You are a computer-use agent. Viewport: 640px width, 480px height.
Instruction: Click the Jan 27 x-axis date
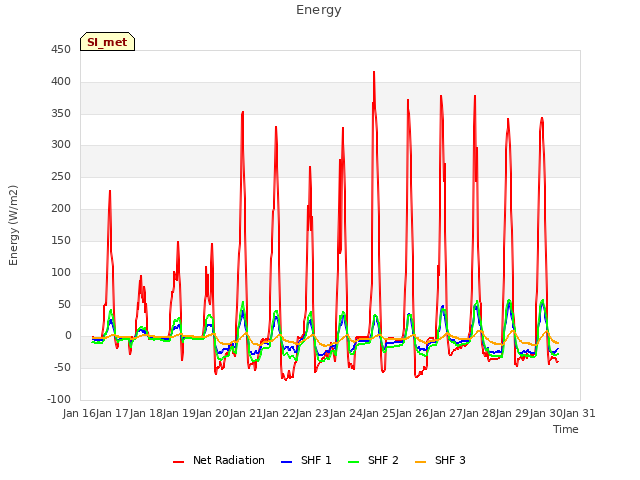tap(446, 414)
